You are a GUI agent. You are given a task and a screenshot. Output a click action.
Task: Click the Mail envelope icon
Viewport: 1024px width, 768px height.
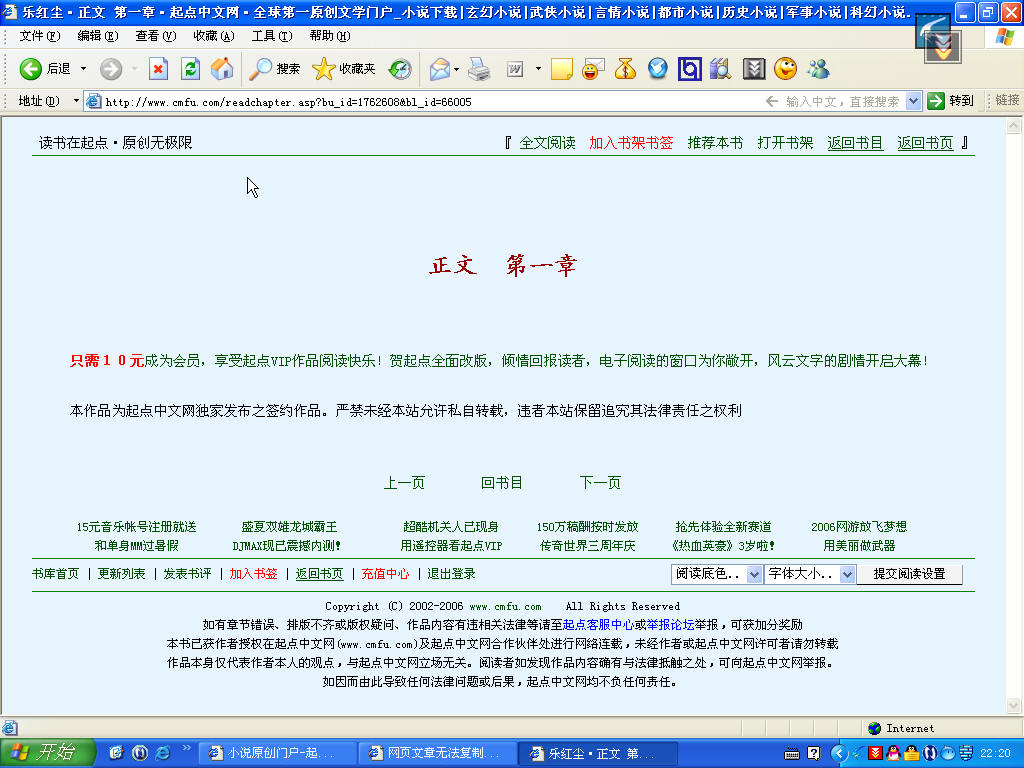pyautogui.click(x=439, y=69)
